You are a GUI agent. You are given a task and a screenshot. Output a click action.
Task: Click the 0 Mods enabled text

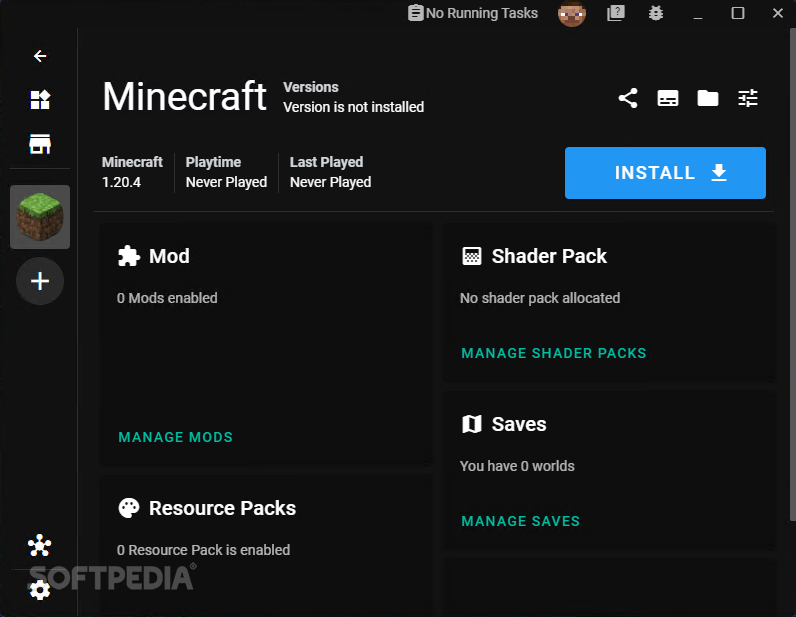tap(167, 298)
